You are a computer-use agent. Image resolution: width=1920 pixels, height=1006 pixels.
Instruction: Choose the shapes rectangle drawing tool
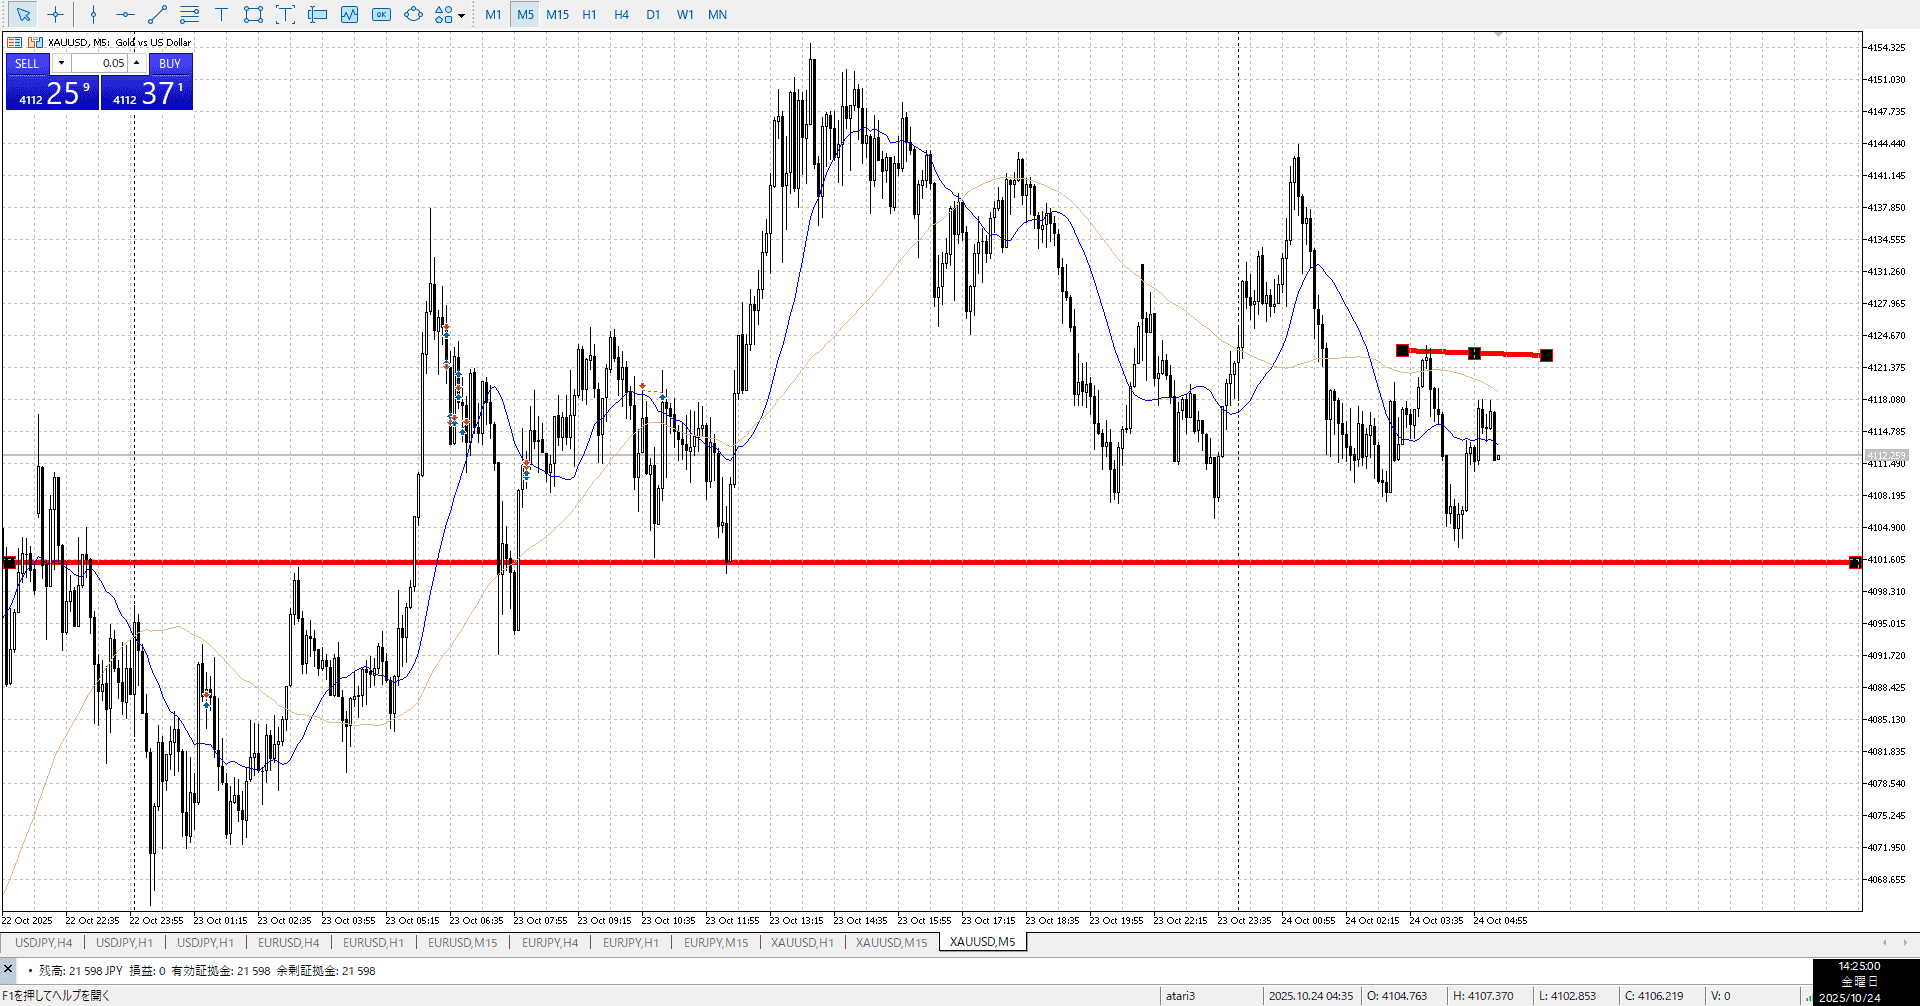(x=253, y=15)
